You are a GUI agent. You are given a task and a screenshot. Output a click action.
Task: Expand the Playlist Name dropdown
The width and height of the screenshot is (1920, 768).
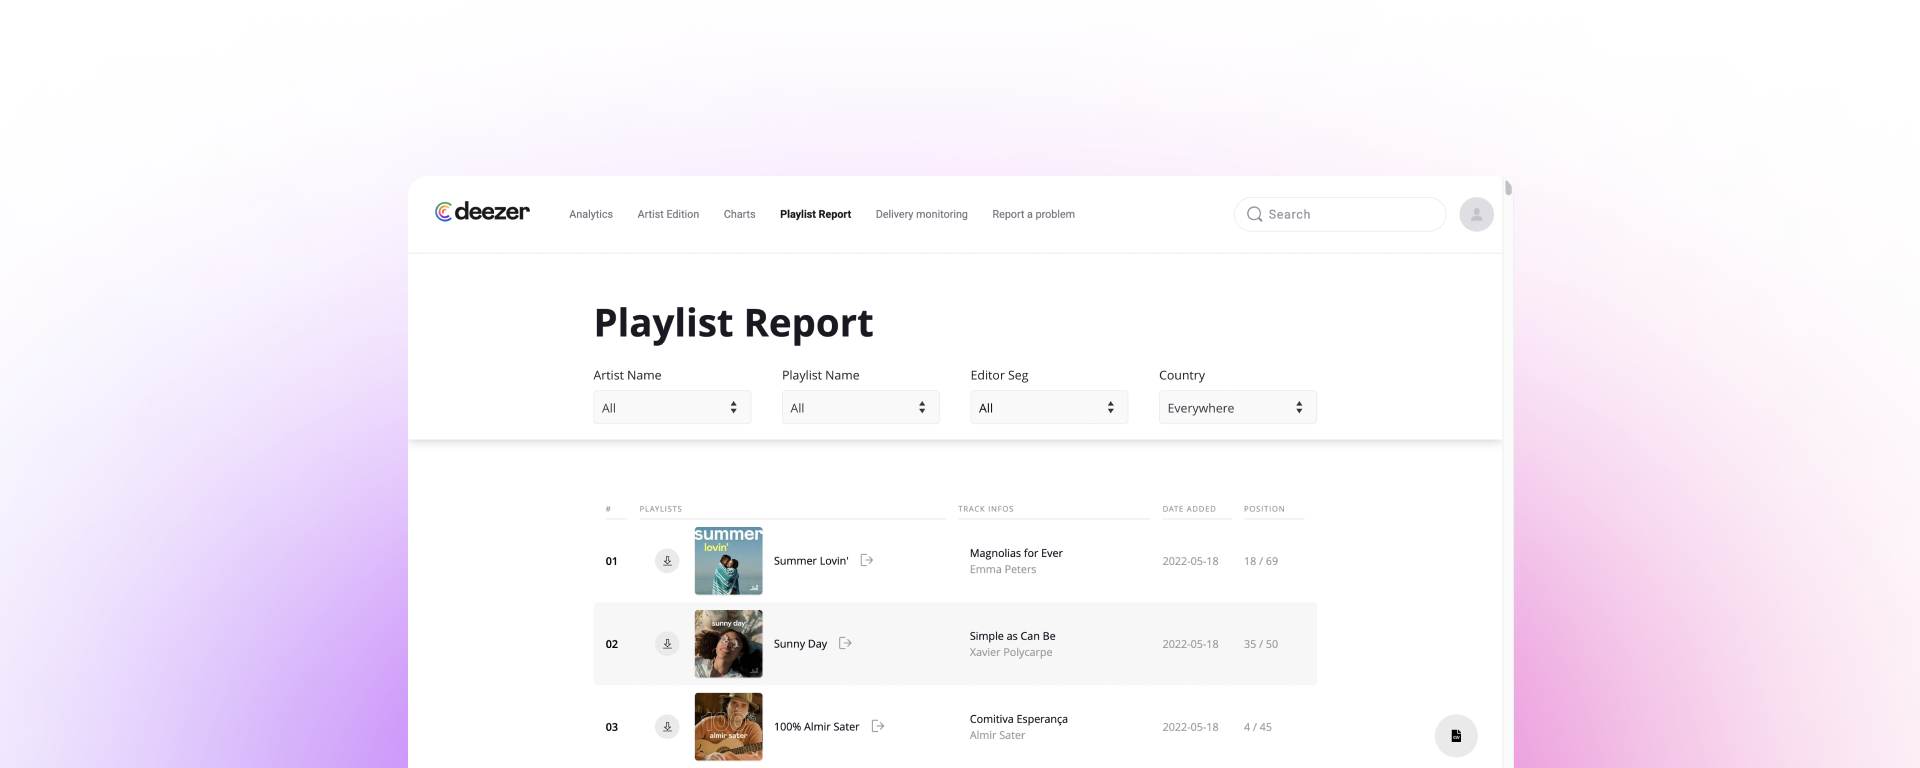pyautogui.click(x=860, y=407)
